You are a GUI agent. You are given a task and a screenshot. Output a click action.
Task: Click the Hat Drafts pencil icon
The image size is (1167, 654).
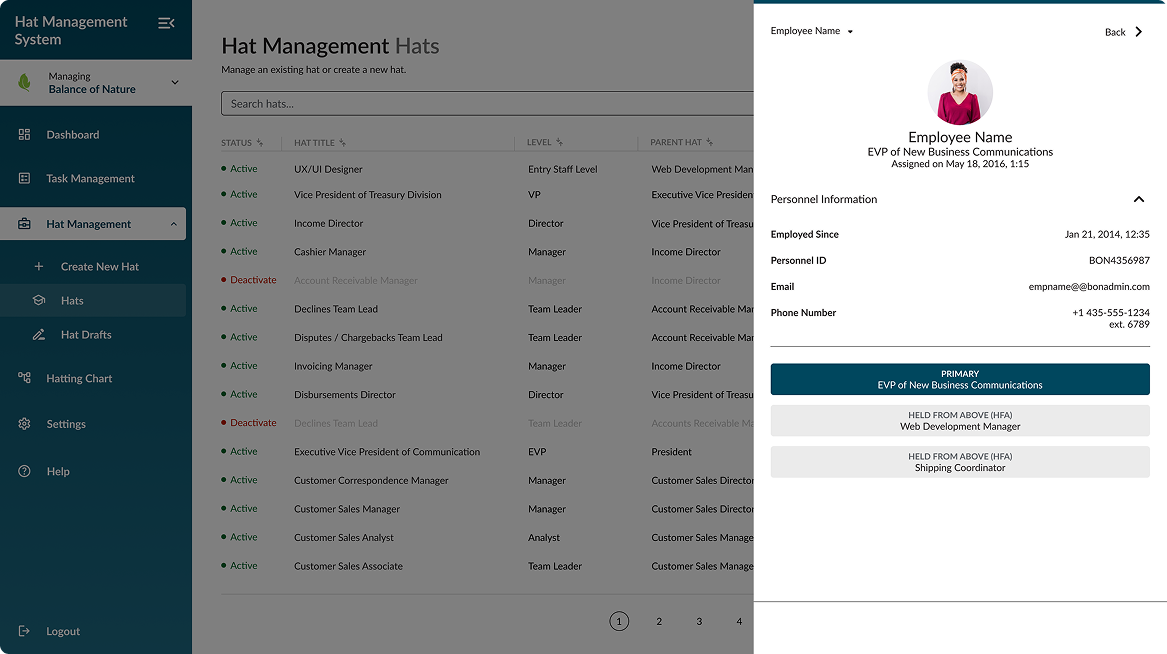(x=39, y=334)
